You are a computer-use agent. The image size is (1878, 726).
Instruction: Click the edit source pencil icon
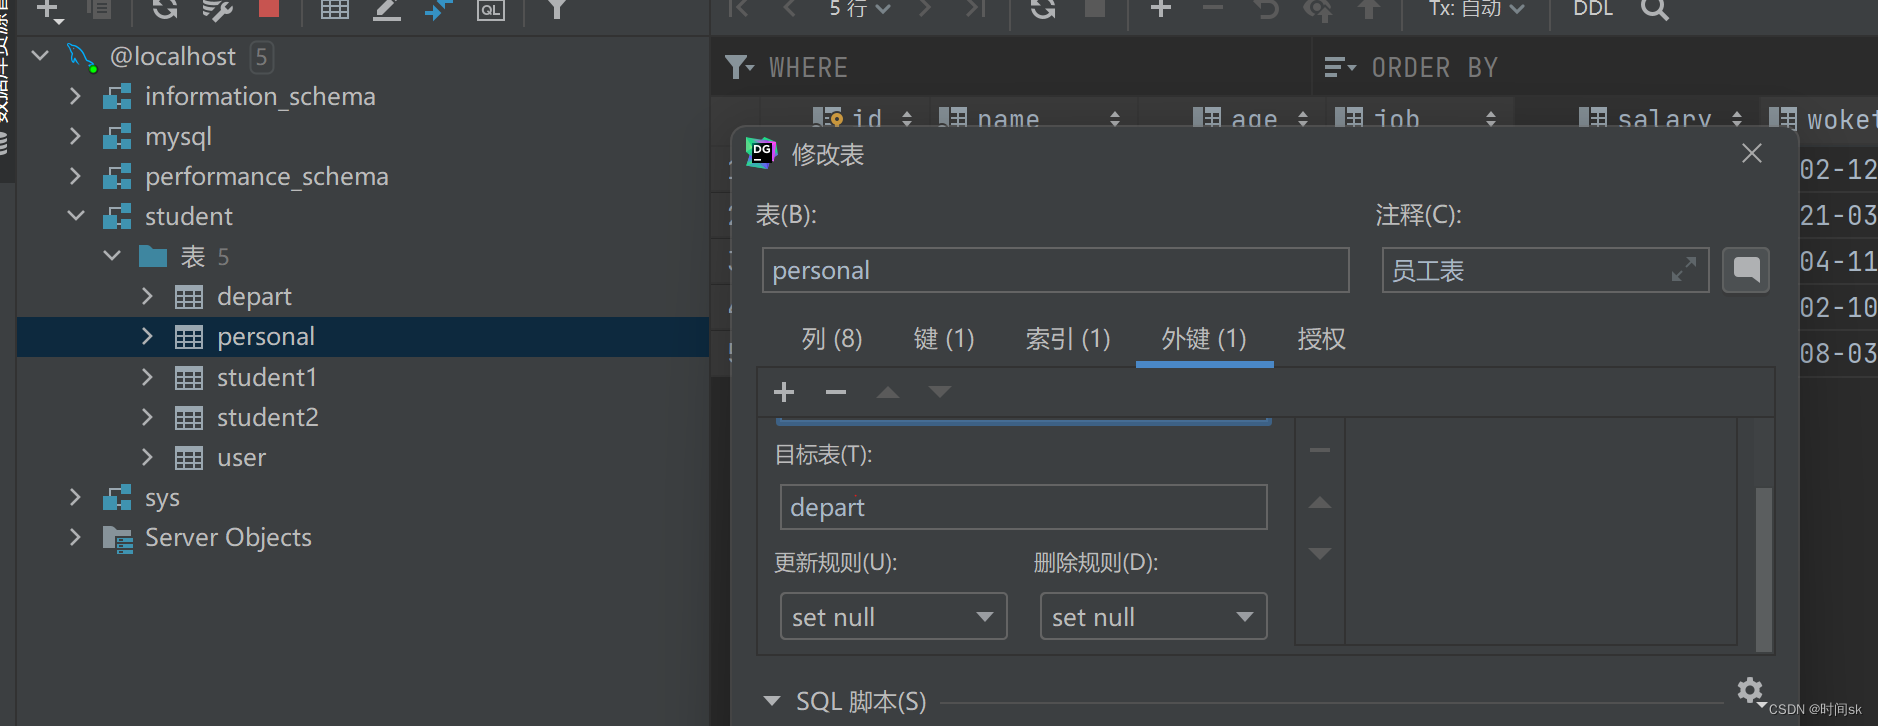386,9
